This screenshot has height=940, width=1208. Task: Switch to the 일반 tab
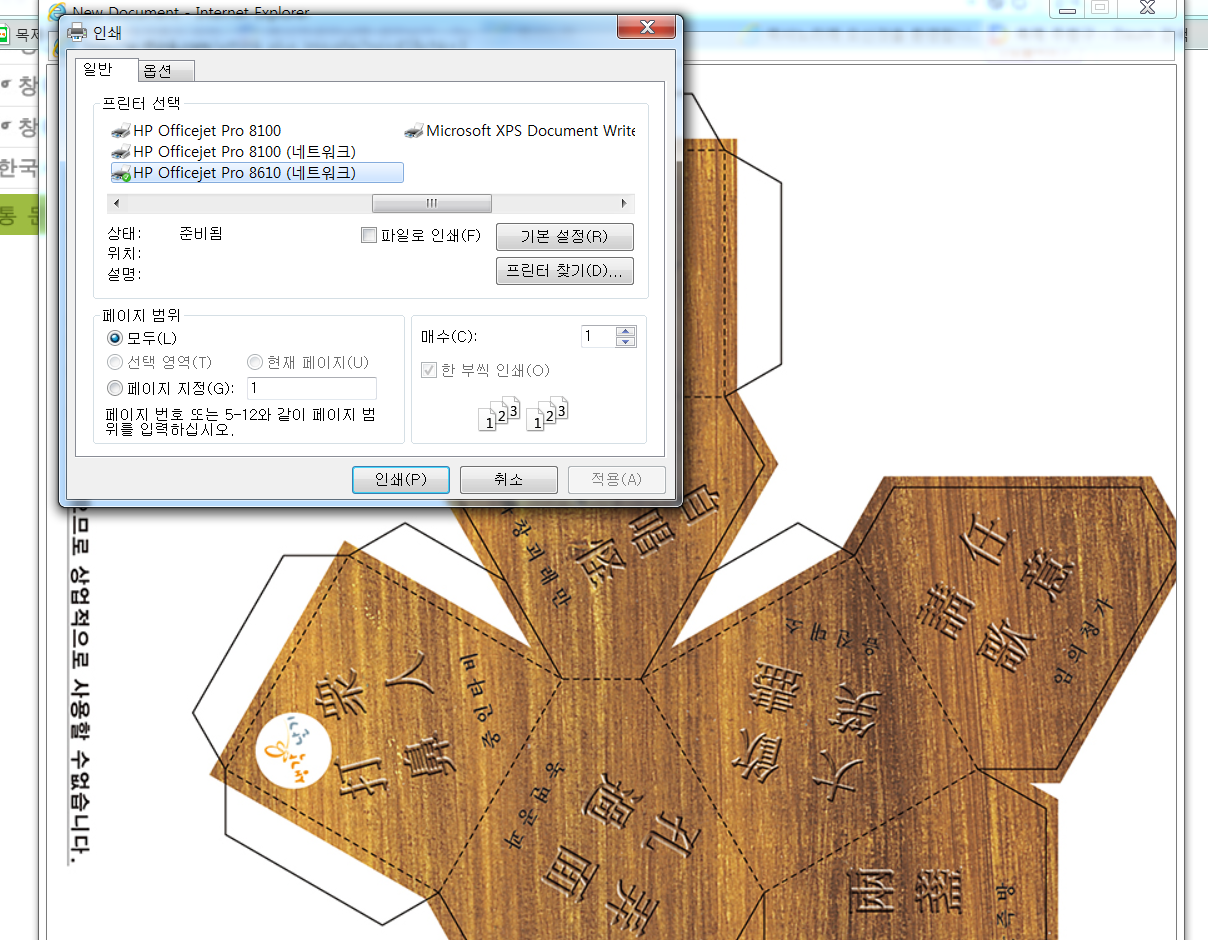97,70
